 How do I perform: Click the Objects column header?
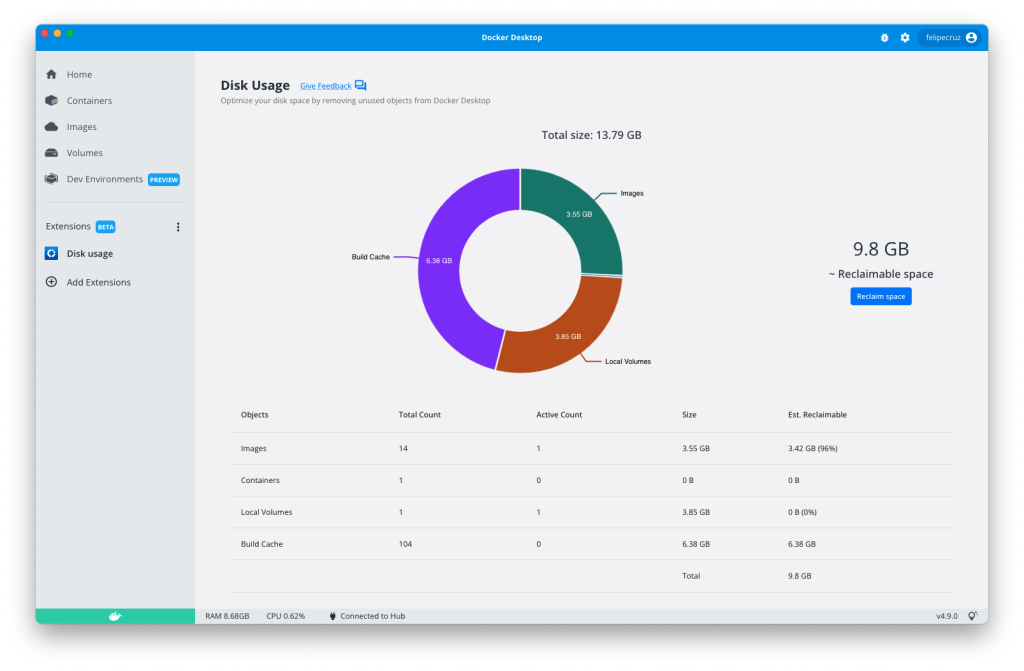tap(255, 415)
